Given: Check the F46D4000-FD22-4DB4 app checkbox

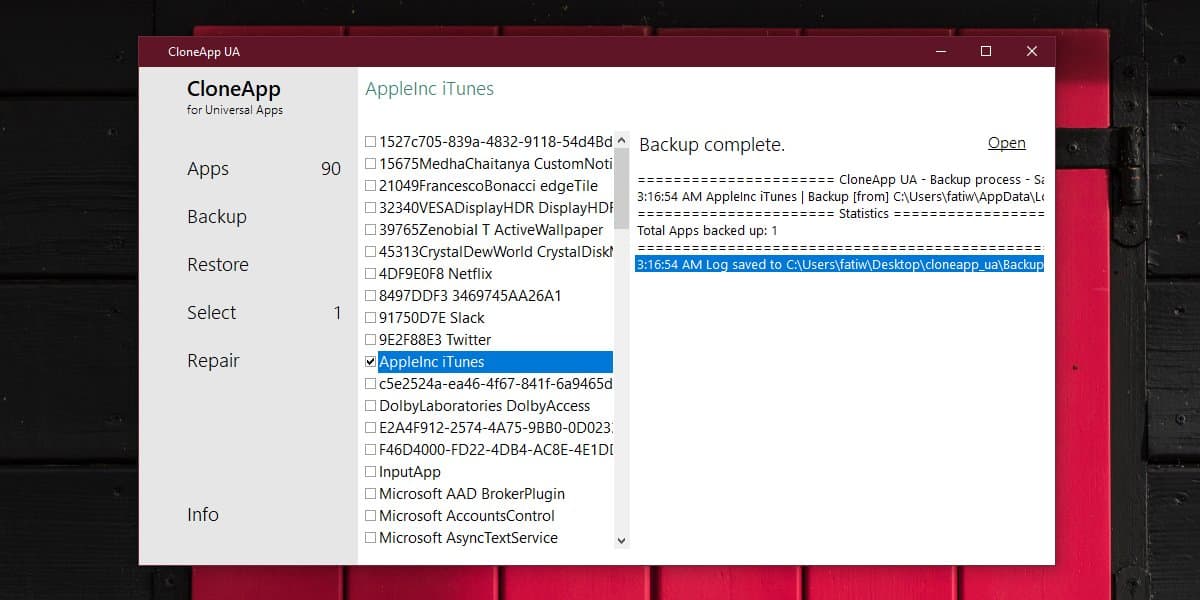Looking at the screenshot, I should (x=371, y=450).
